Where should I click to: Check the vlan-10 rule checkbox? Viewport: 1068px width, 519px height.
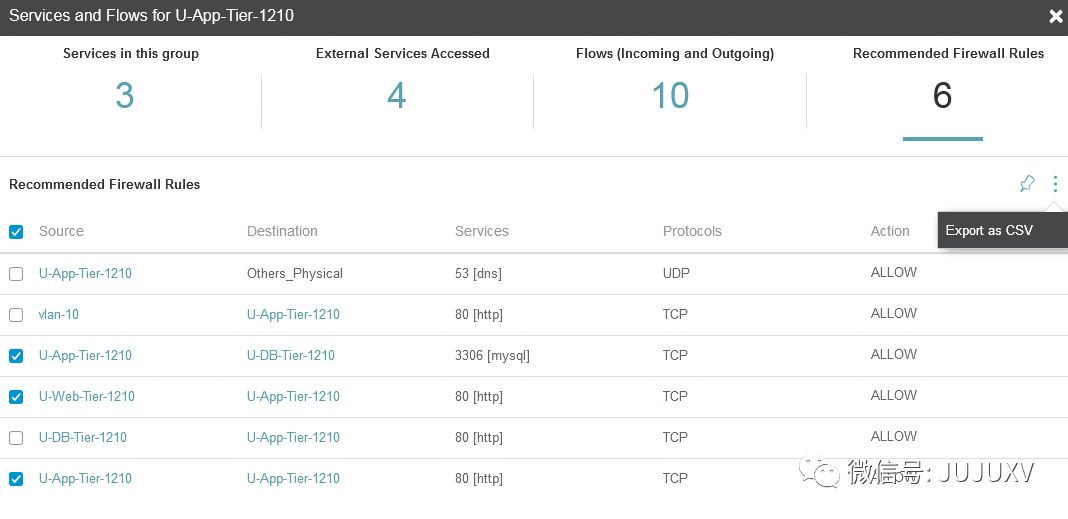click(16, 315)
